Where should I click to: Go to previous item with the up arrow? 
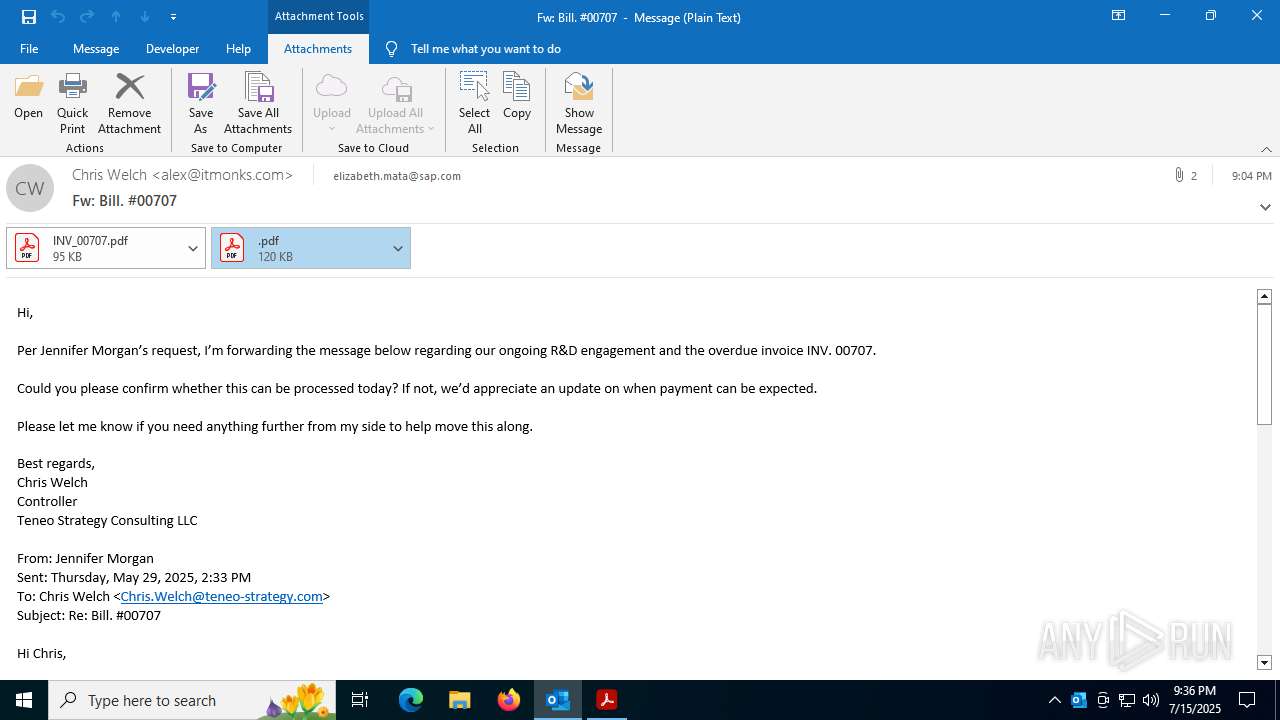(116, 16)
